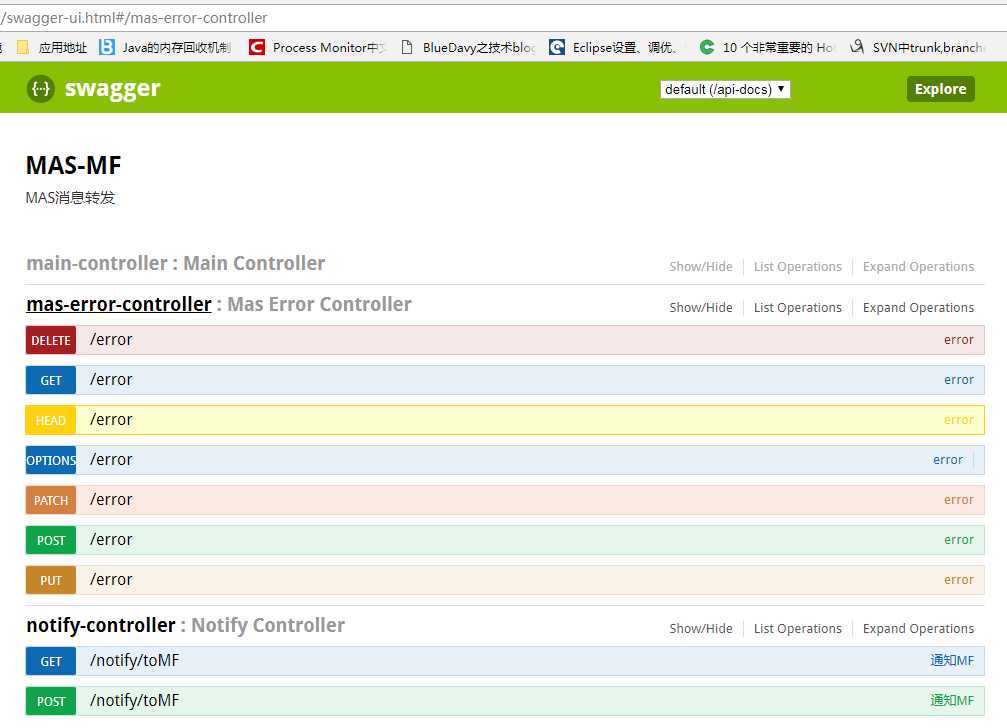Click the error summary in PUT row
1007x728 pixels.
959,579
